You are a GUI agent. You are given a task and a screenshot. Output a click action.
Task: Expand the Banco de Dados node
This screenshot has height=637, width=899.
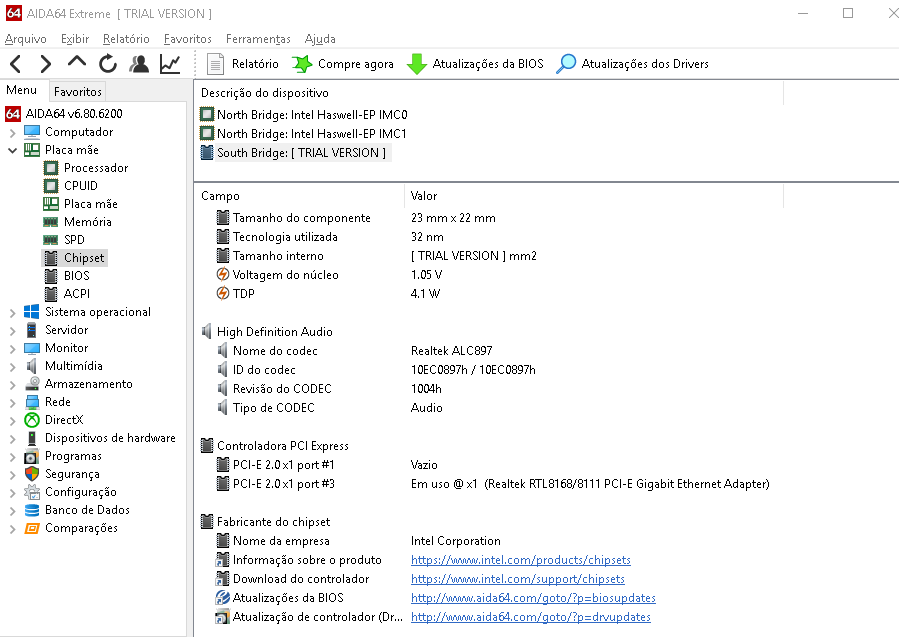(13, 511)
